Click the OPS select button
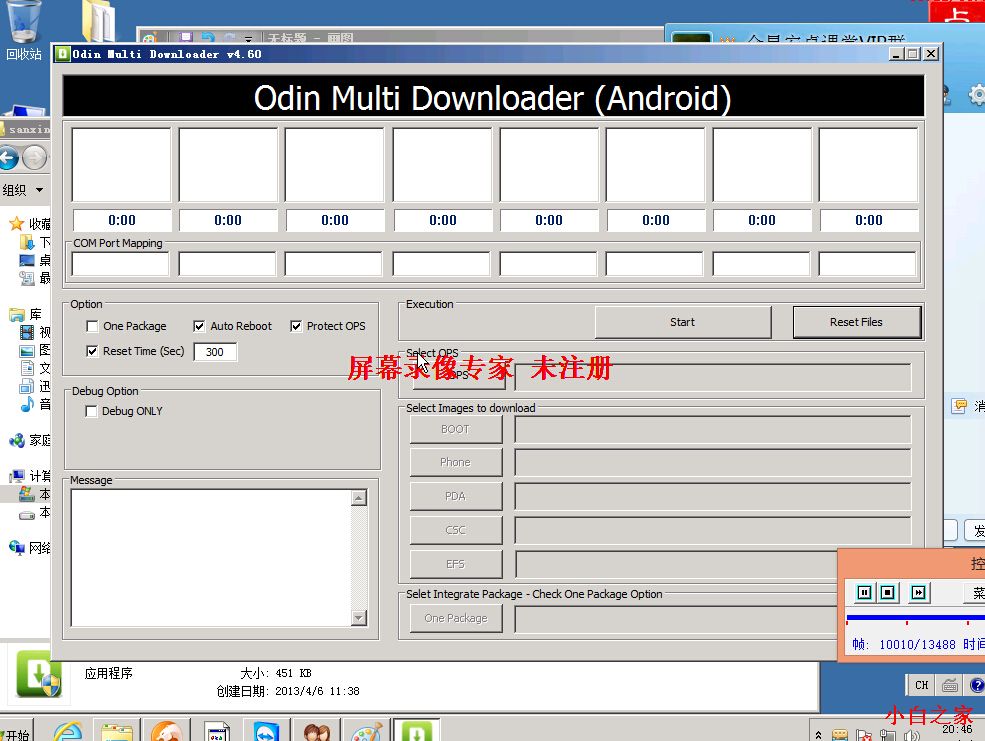The image size is (985, 741). coord(459,376)
